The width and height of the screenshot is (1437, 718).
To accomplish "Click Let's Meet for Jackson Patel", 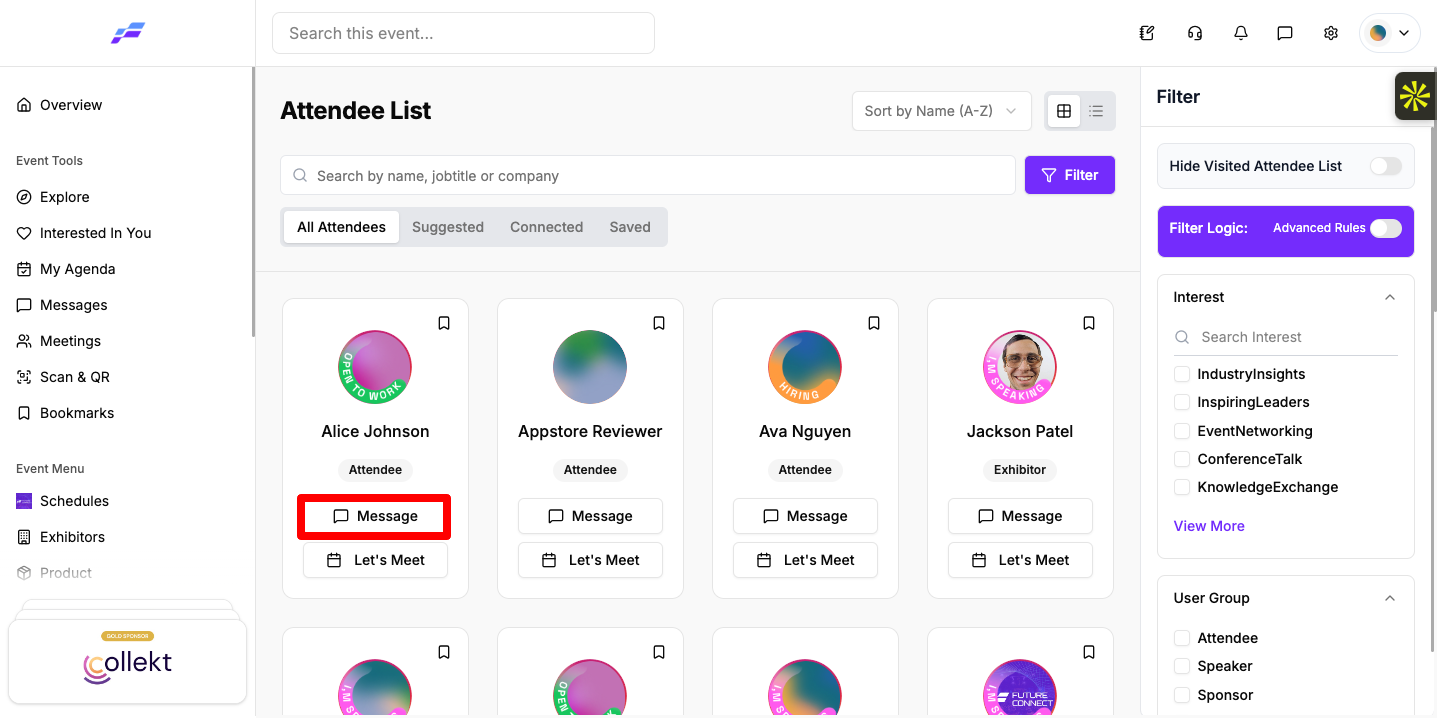I will pyautogui.click(x=1020, y=560).
